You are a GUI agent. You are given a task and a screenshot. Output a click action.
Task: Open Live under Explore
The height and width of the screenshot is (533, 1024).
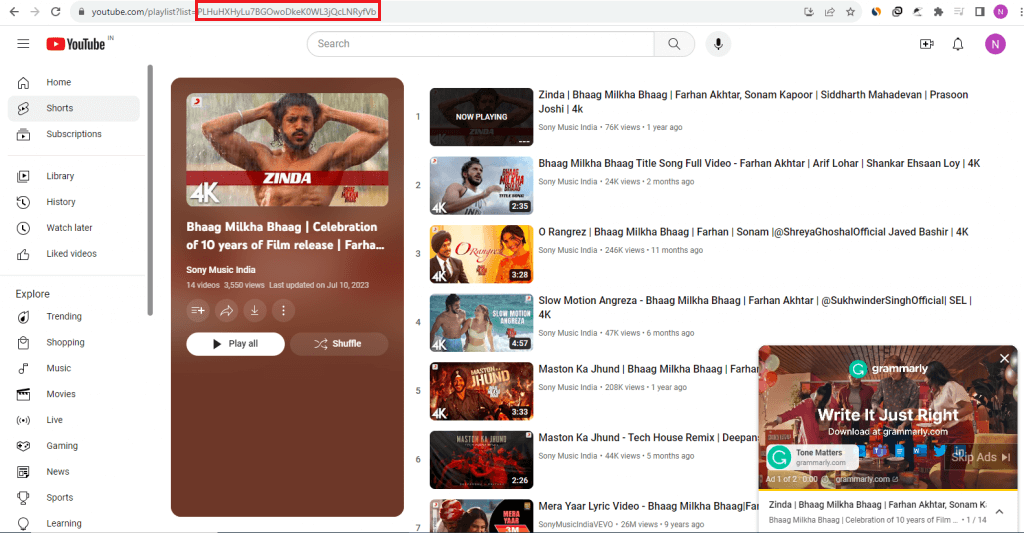point(74,420)
